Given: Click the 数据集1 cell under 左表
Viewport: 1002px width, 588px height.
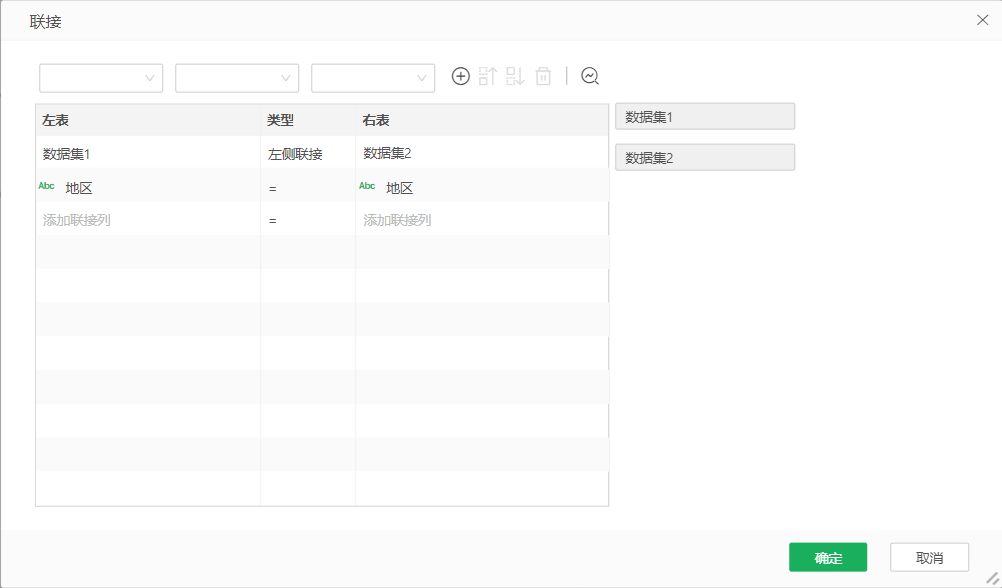Looking at the screenshot, I should pos(67,154).
